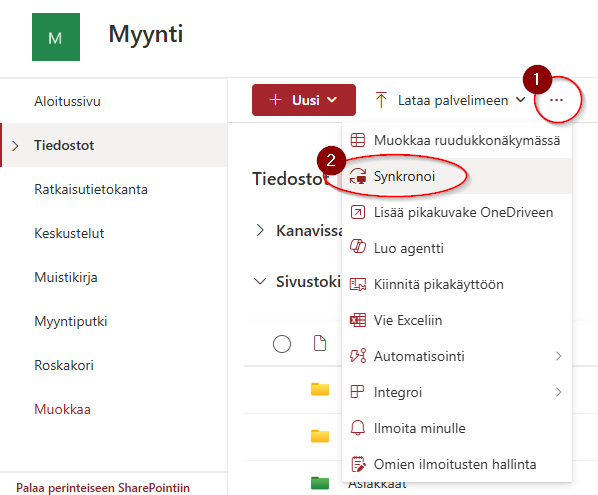Select Omien ilmoitusten hallinta menu entry
Viewport: 598px width, 495px height.
point(457,464)
